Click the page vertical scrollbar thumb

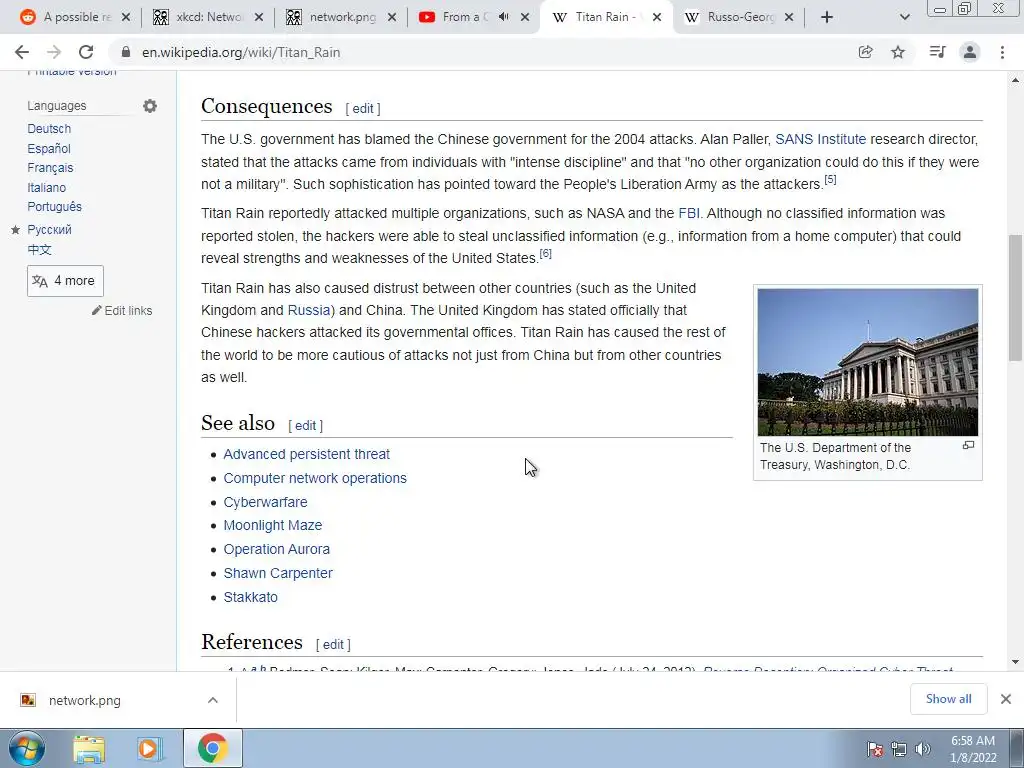1016,297
